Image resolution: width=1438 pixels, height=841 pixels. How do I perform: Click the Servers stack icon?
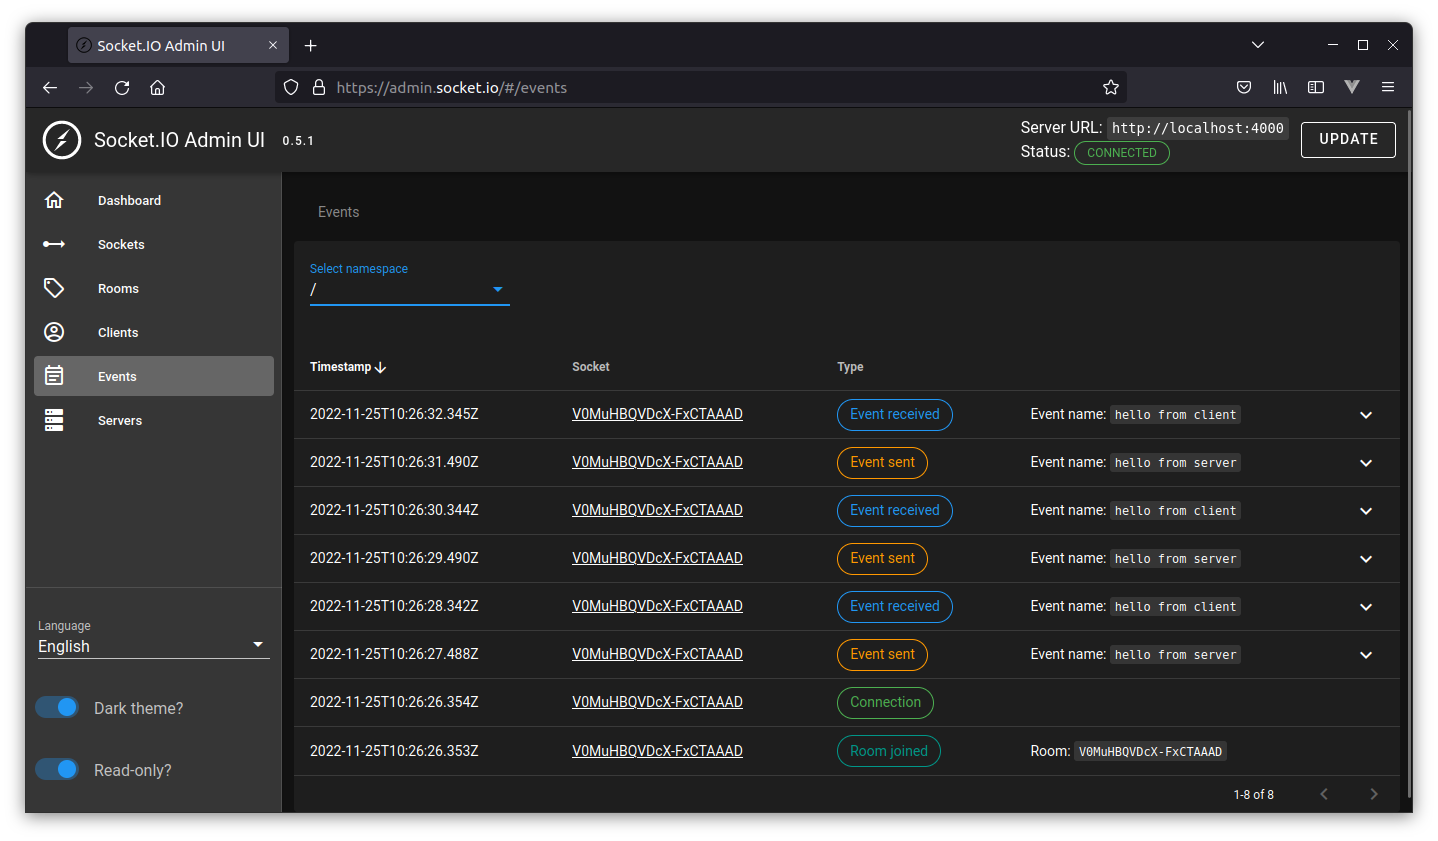coord(54,420)
